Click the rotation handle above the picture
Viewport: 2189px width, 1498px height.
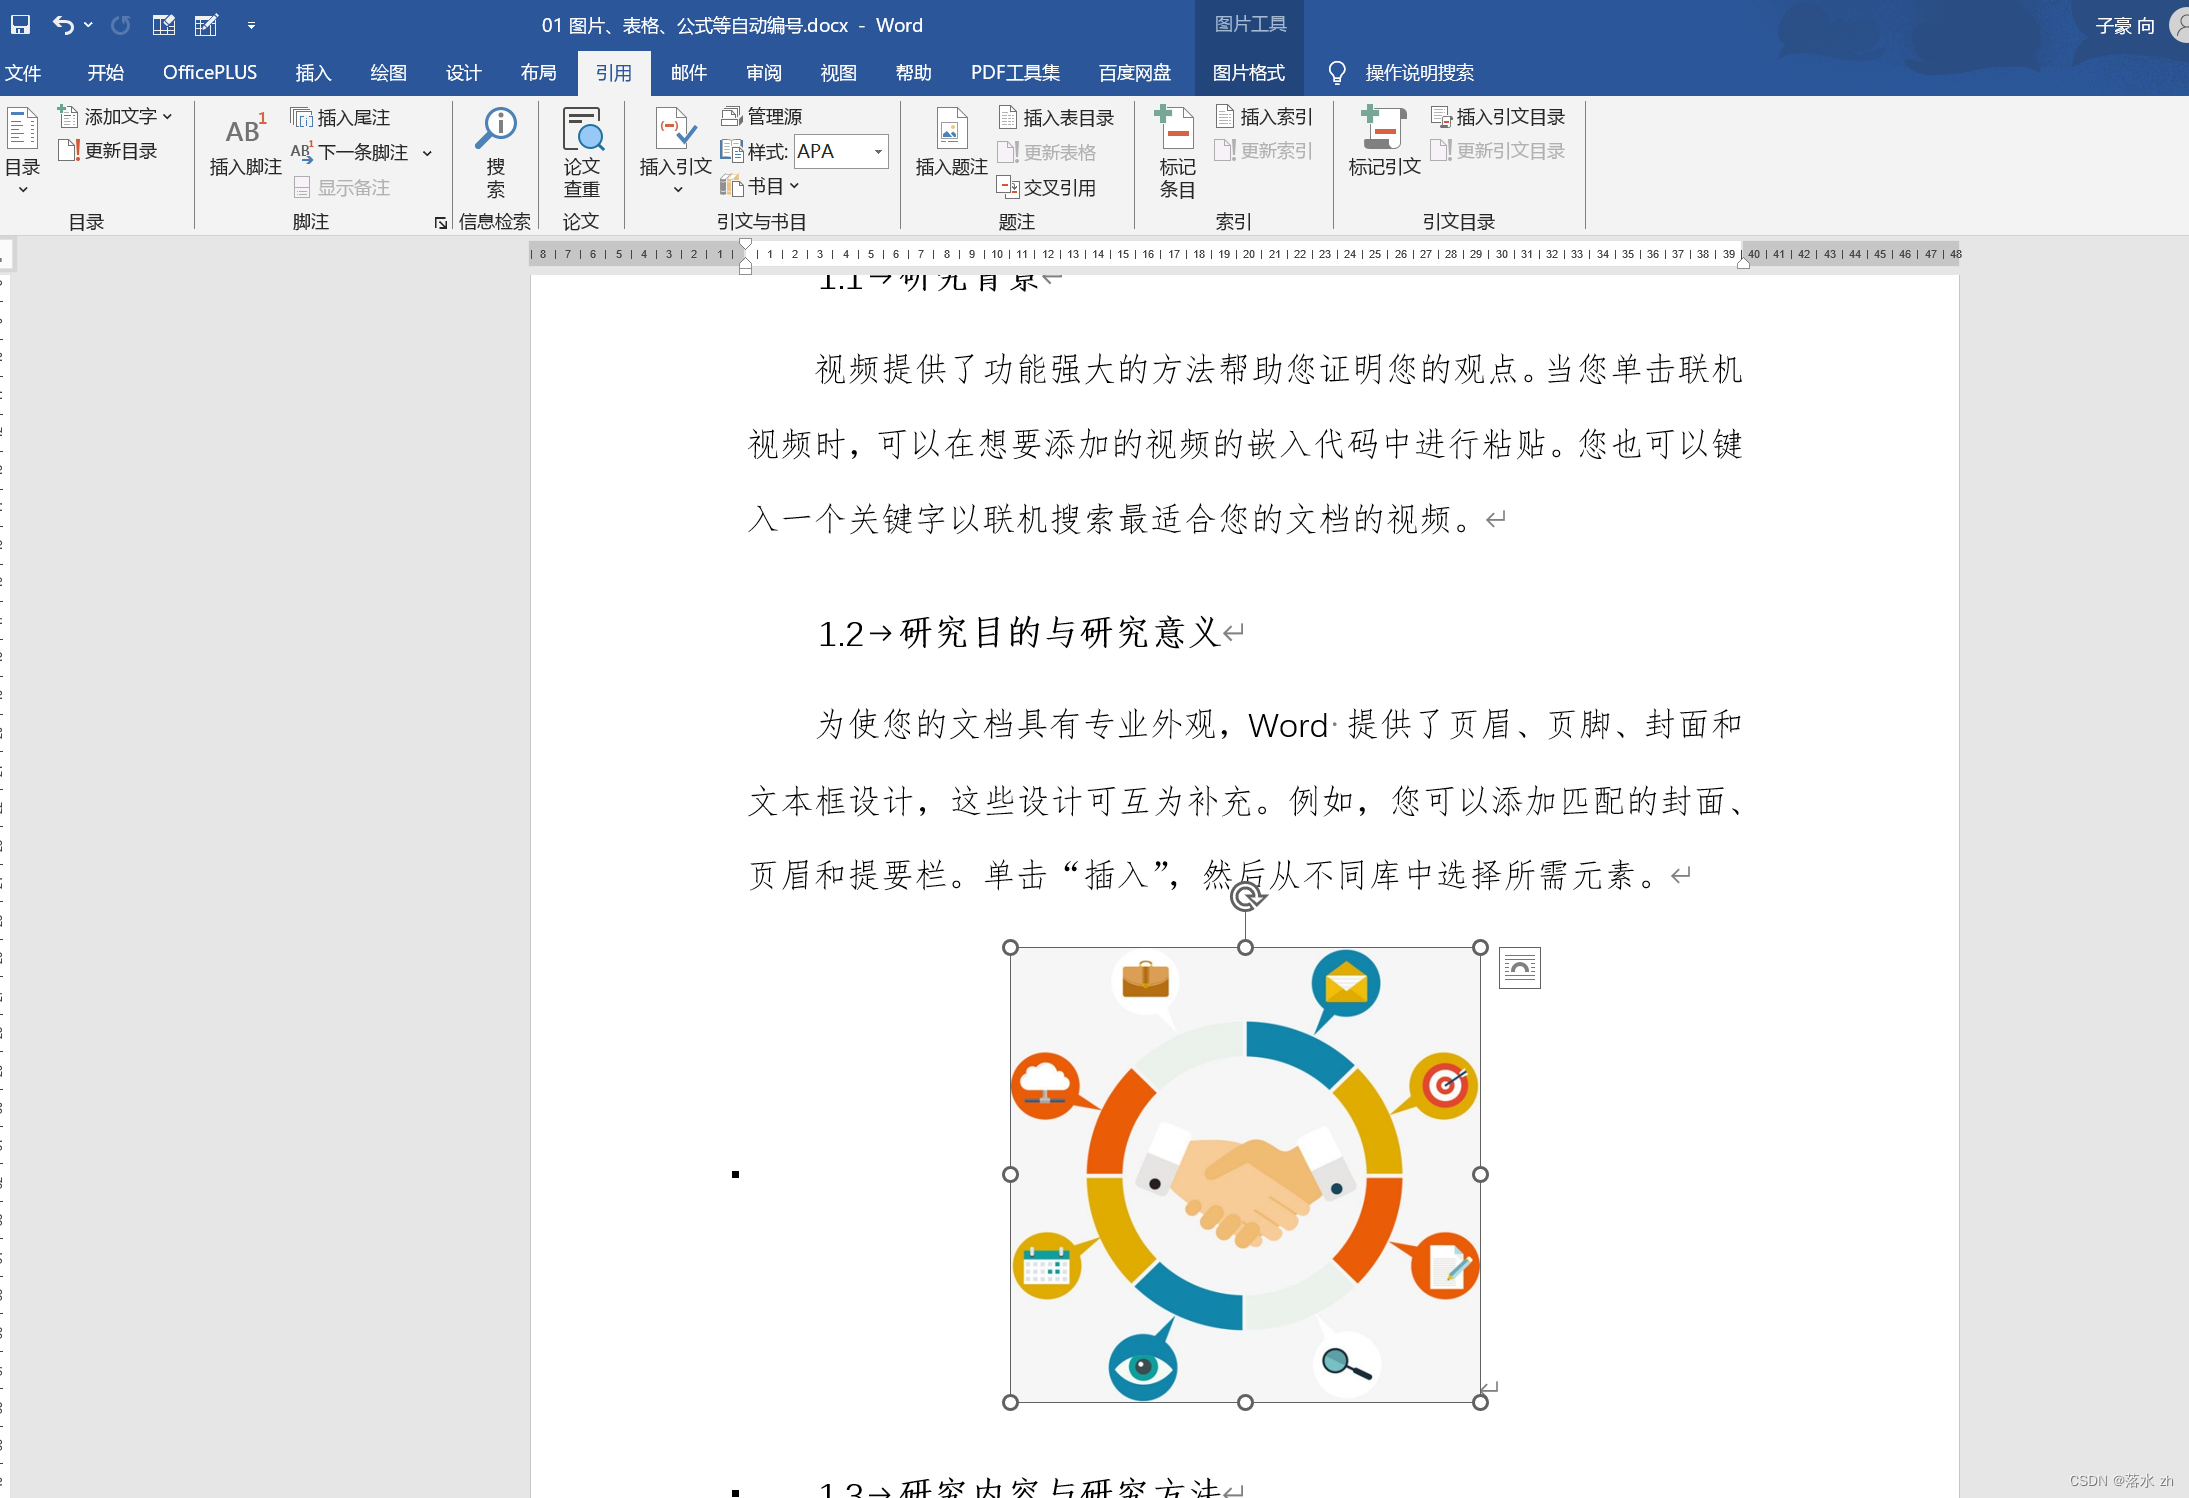click(x=1246, y=896)
